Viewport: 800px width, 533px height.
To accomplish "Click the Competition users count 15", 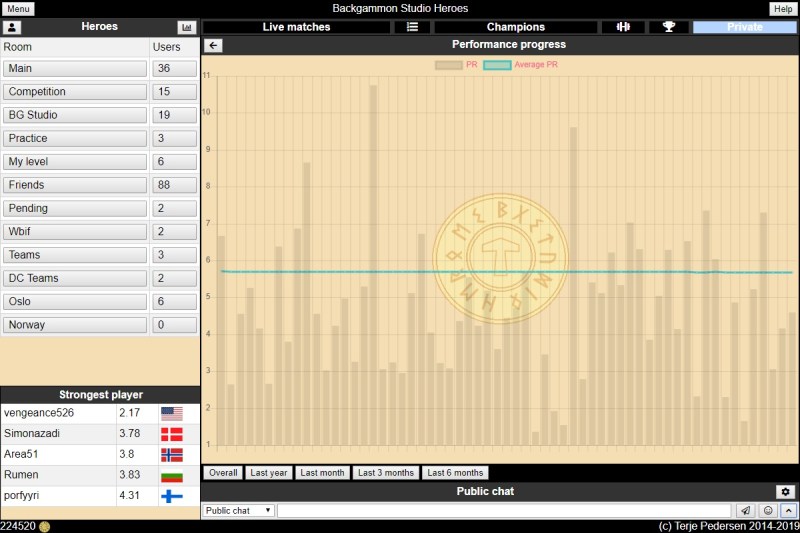I will pos(174,92).
